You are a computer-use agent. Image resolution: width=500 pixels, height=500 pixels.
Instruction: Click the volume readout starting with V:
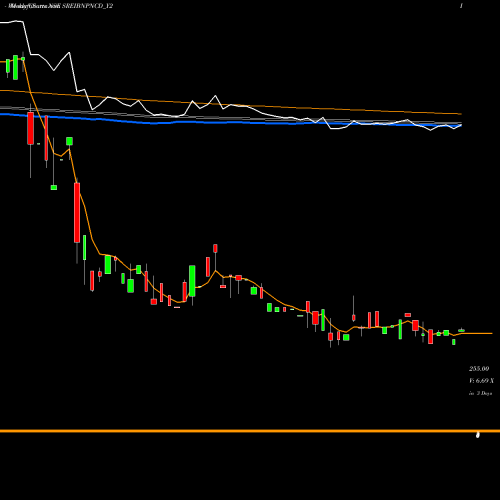pyautogui.click(x=481, y=381)
